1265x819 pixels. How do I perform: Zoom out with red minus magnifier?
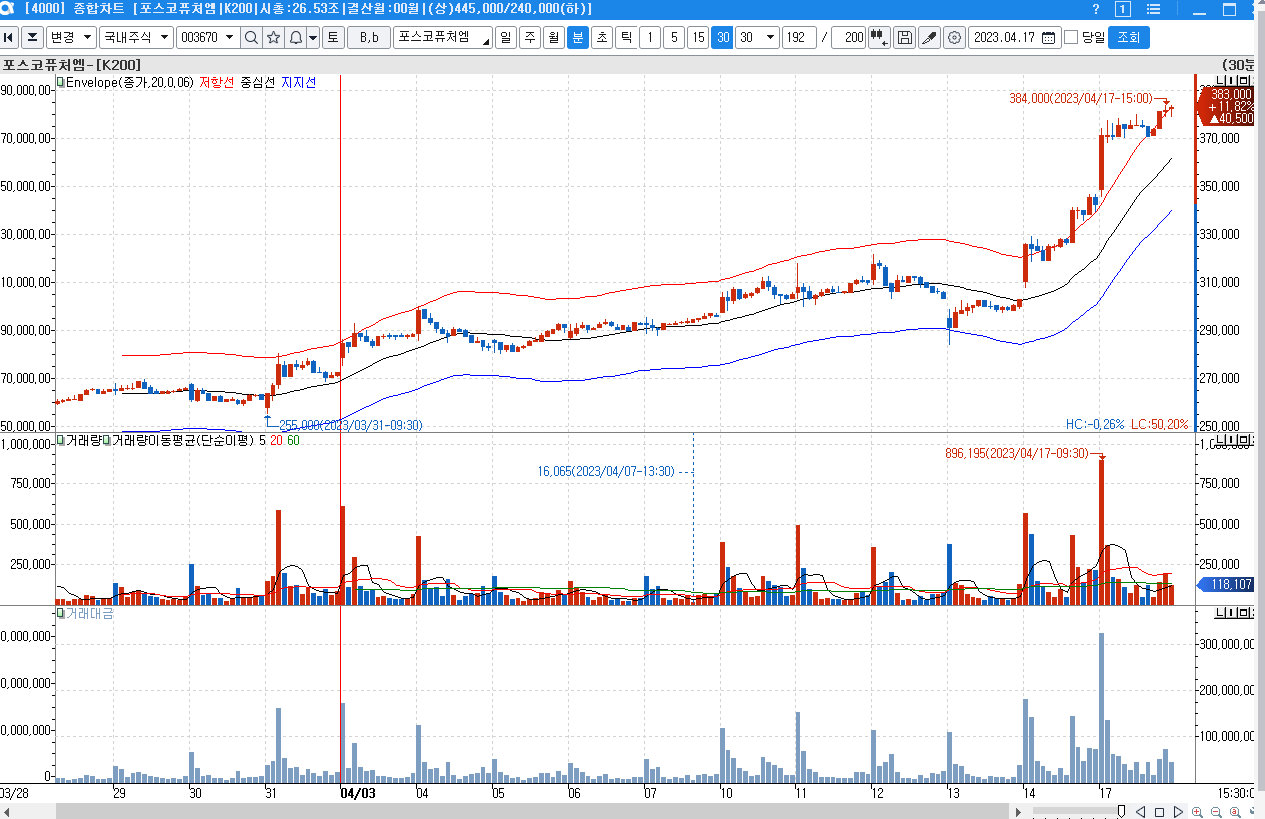(x=1217, y=811)
